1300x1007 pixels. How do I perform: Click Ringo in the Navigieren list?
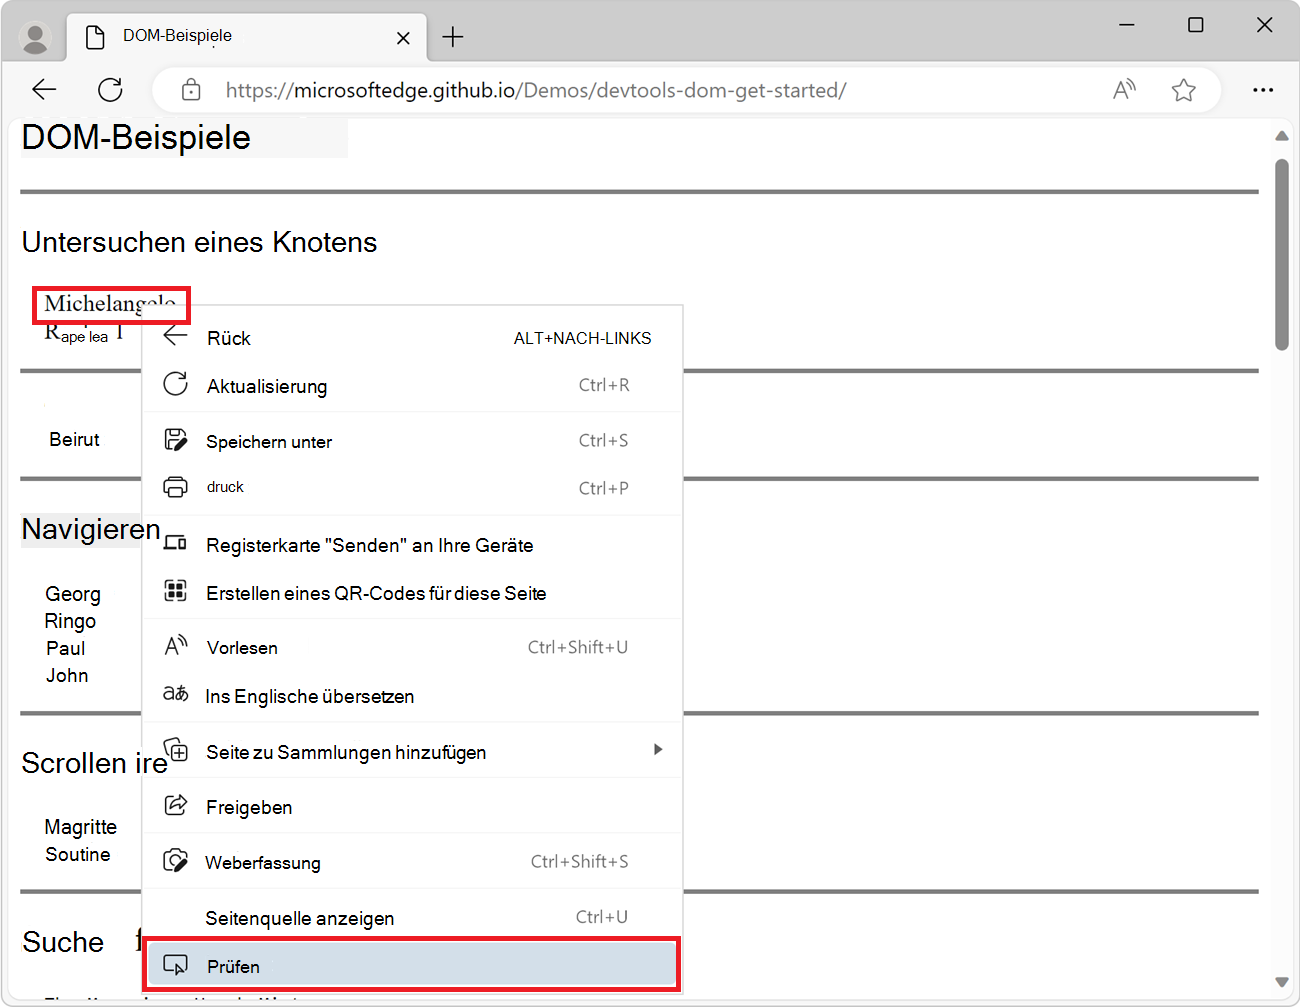tap(70, 621)
